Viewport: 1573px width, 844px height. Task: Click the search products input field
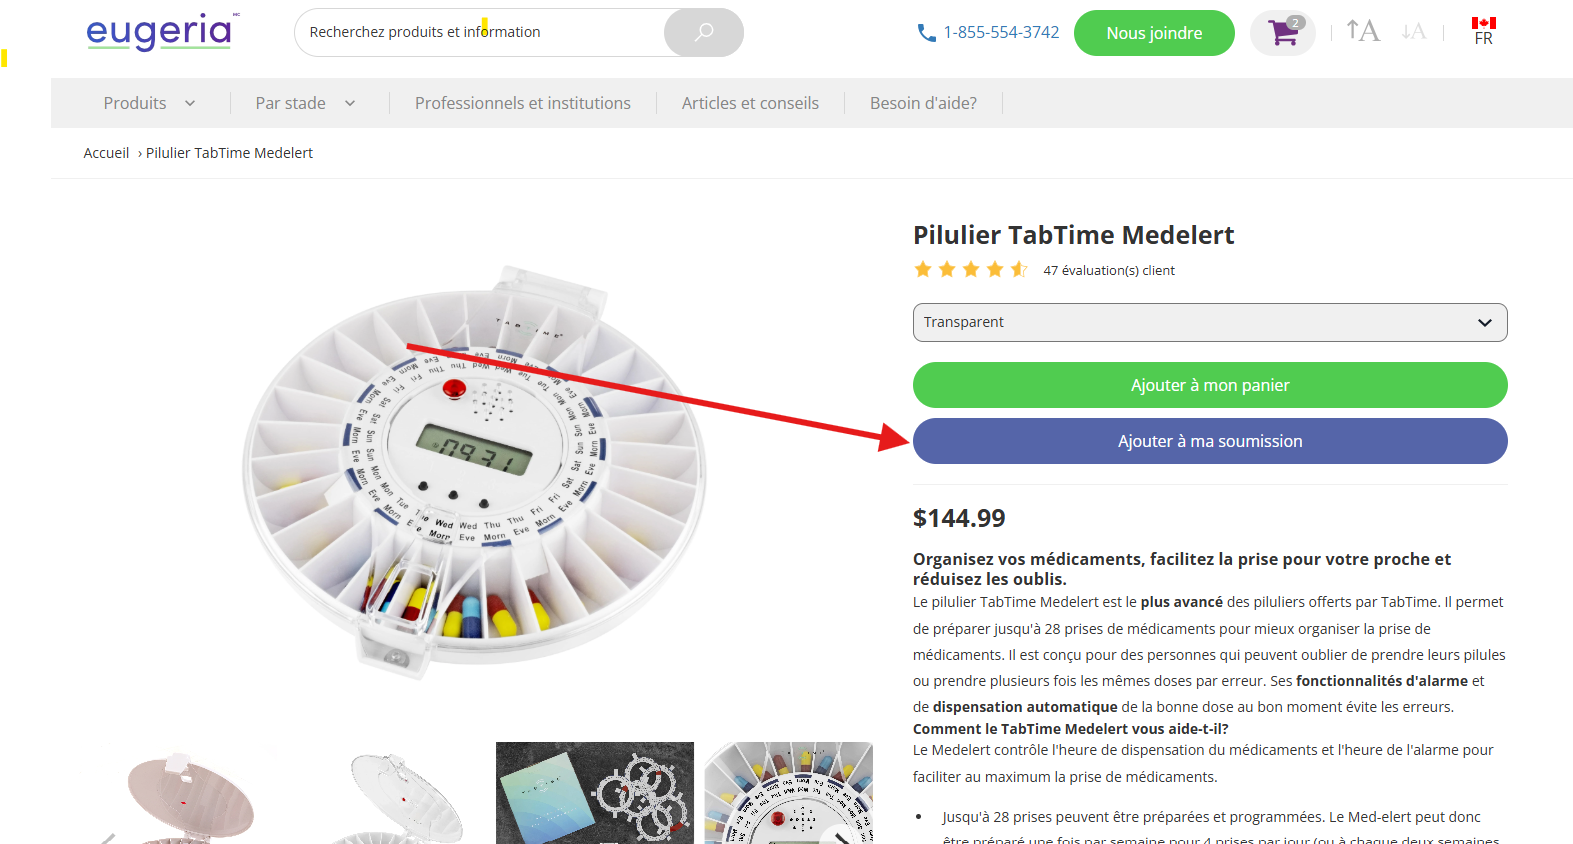480,32
